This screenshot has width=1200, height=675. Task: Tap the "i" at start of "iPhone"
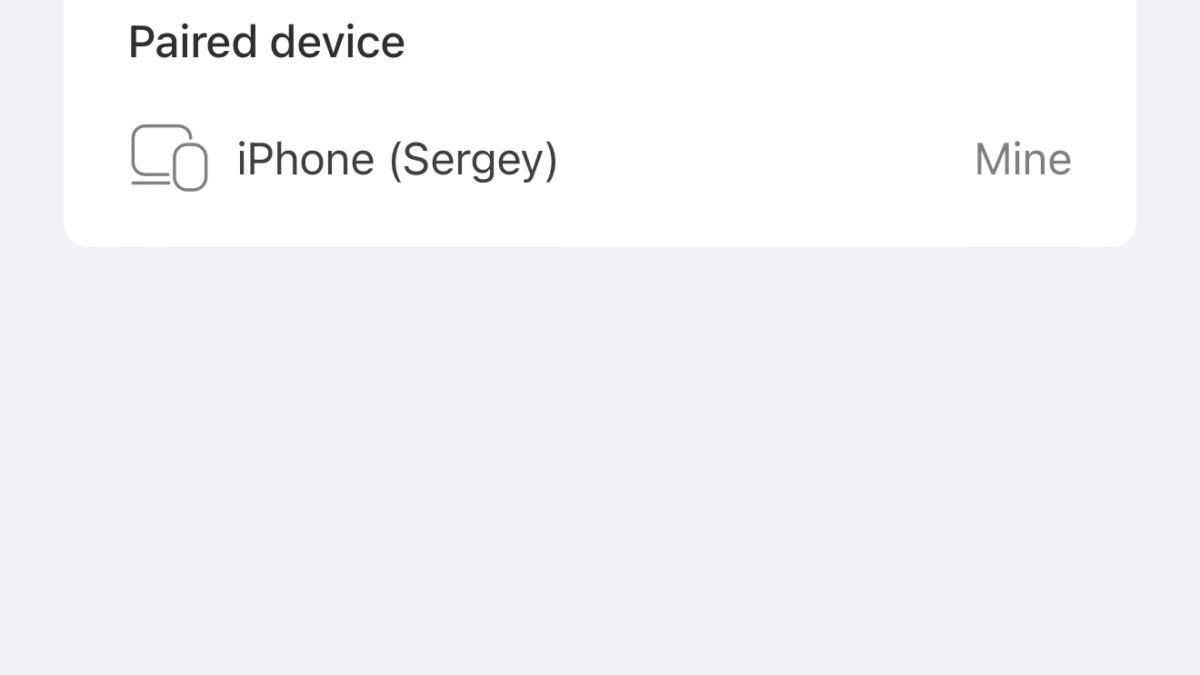click(241, 159)
